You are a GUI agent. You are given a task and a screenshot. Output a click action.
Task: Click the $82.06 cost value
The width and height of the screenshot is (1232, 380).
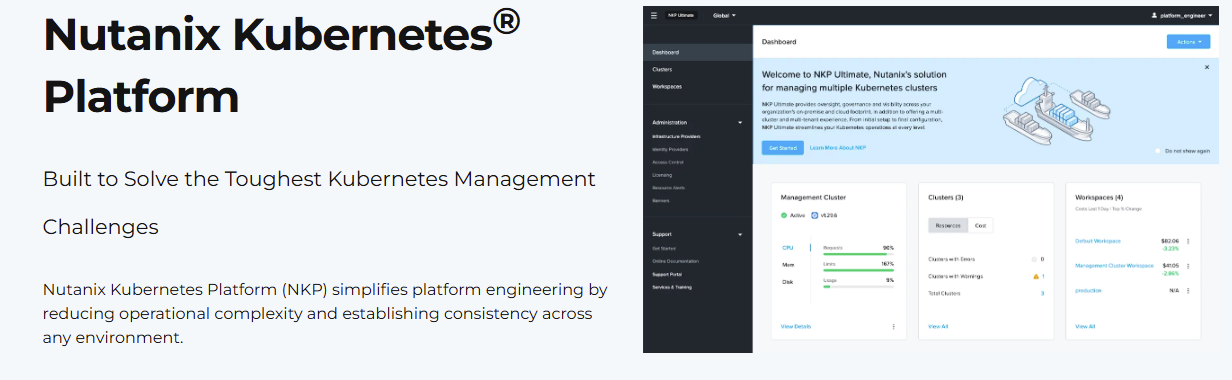[1169, 241]
